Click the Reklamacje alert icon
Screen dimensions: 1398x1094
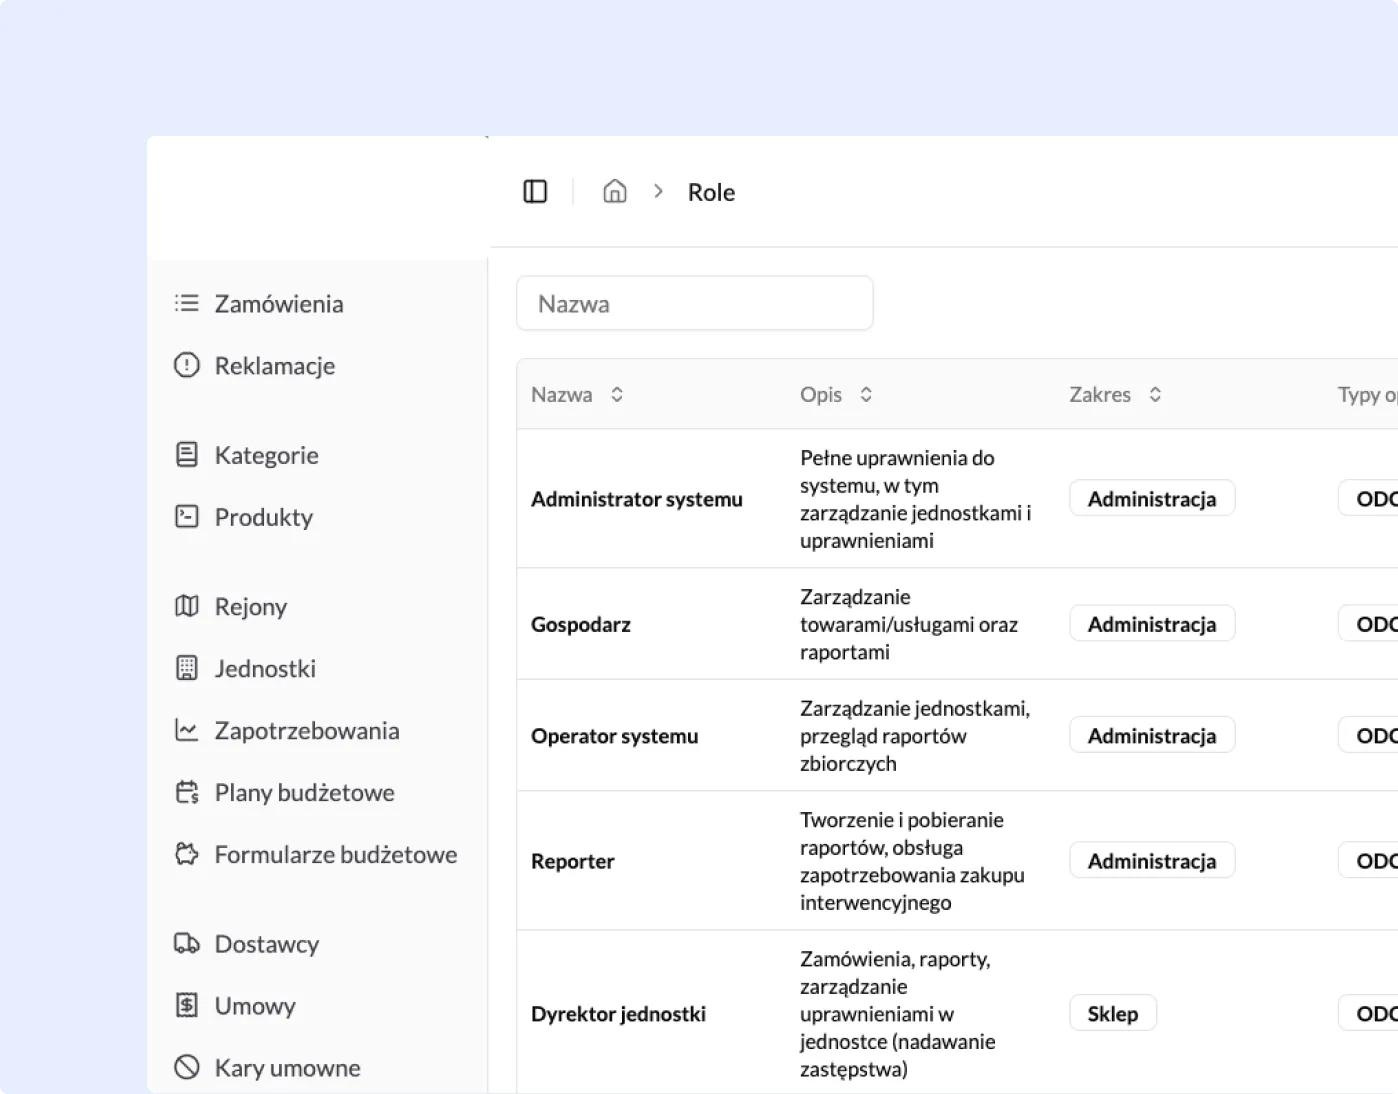click(187, 365)
